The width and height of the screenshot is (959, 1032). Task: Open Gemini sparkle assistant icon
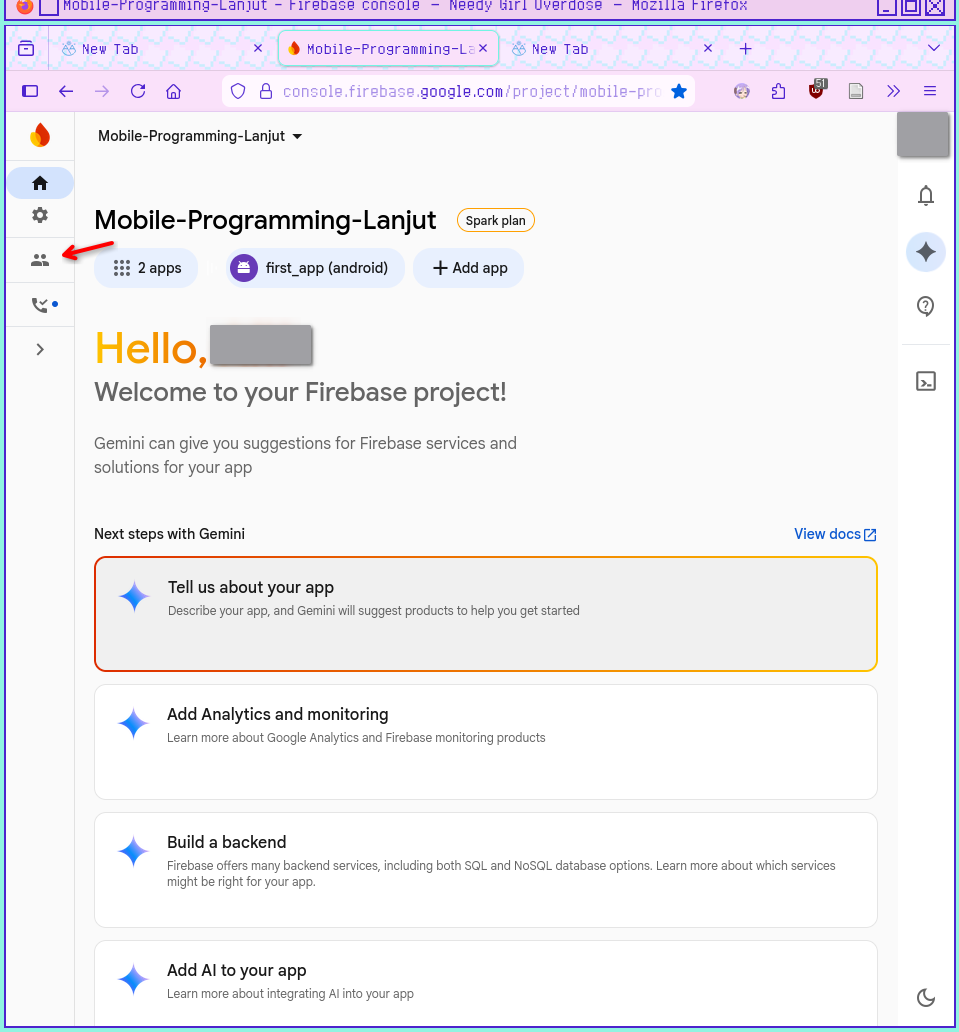point(926,252)
